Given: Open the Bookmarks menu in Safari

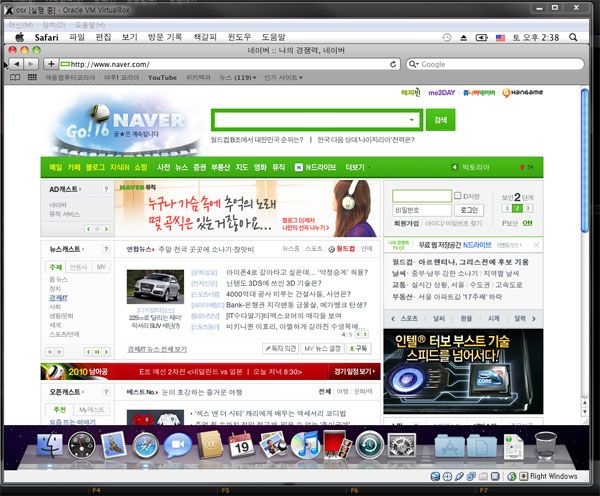Looking at the screenshot, I should [205, 37].
